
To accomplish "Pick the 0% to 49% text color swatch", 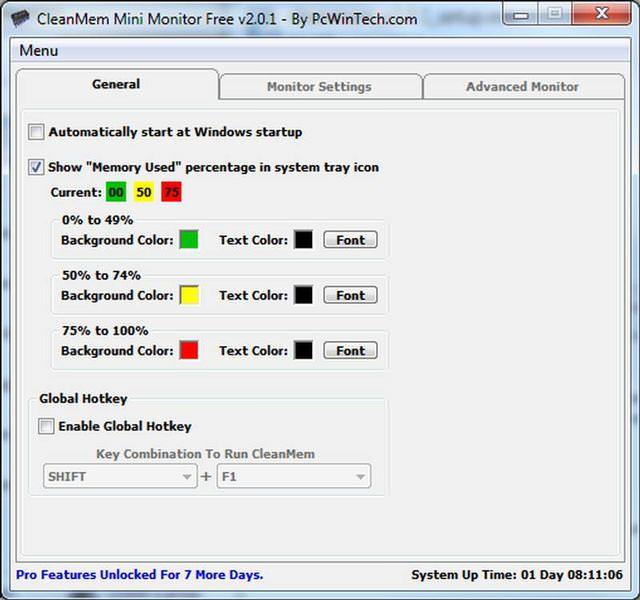I will coord(304,240).
